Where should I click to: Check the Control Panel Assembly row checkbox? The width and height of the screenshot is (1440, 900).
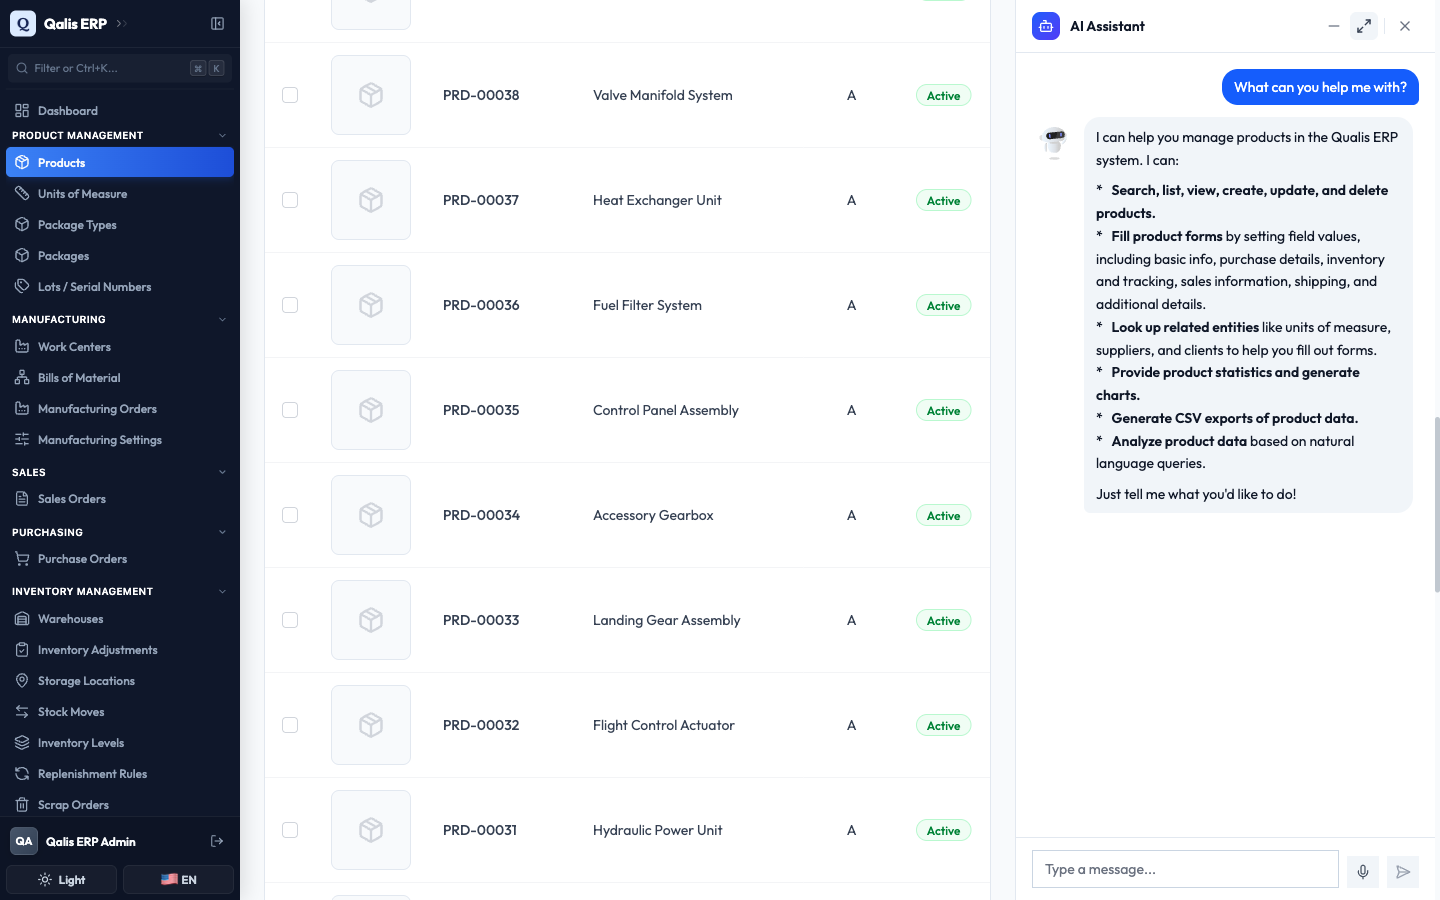[x=290, y=410]
